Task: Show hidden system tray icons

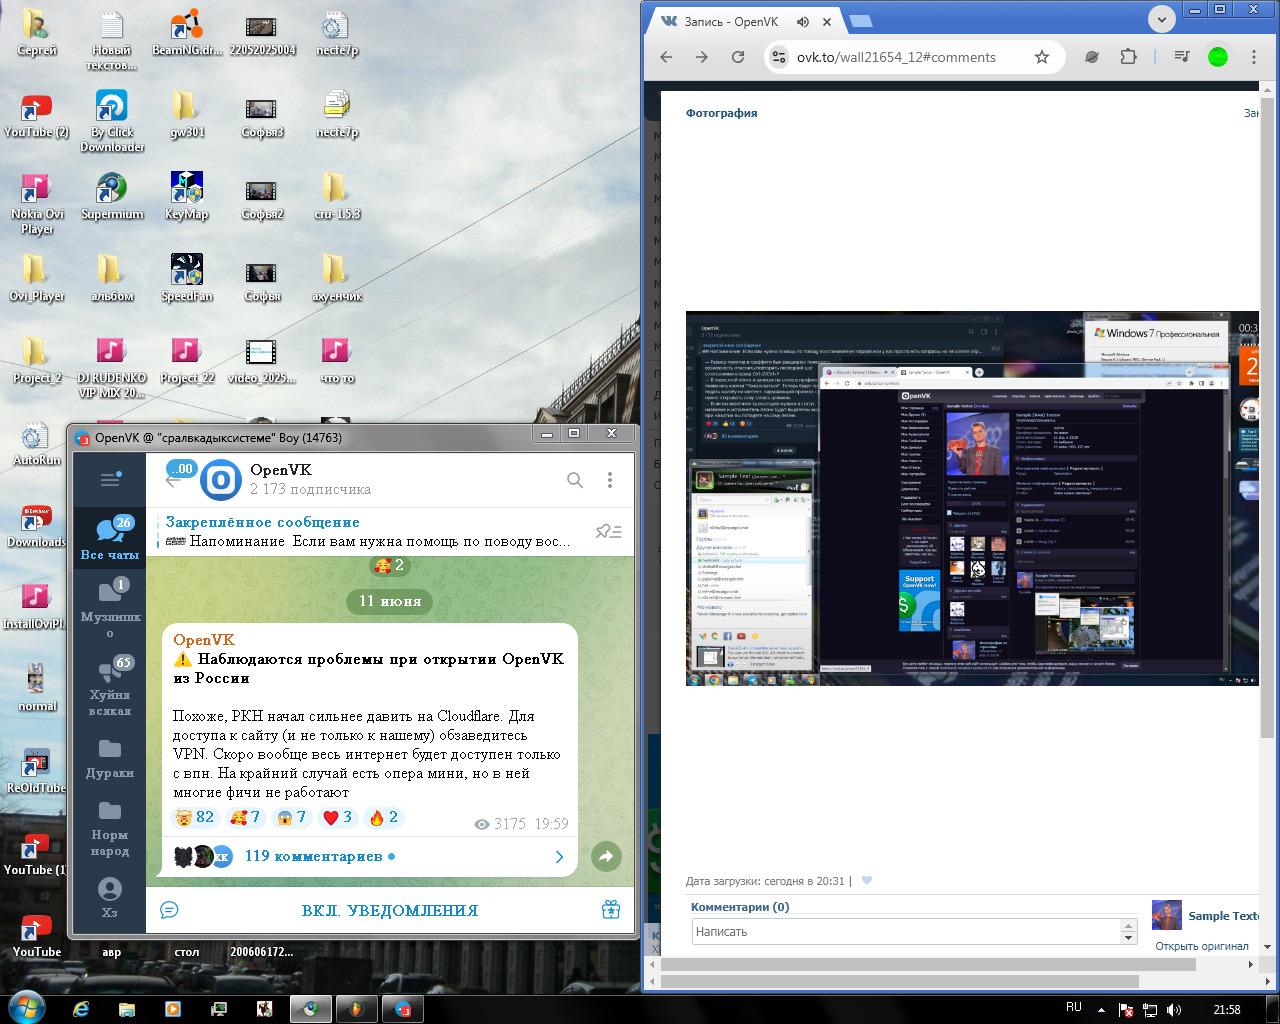Action: pyautogui.click(x=1102, y=1009)
